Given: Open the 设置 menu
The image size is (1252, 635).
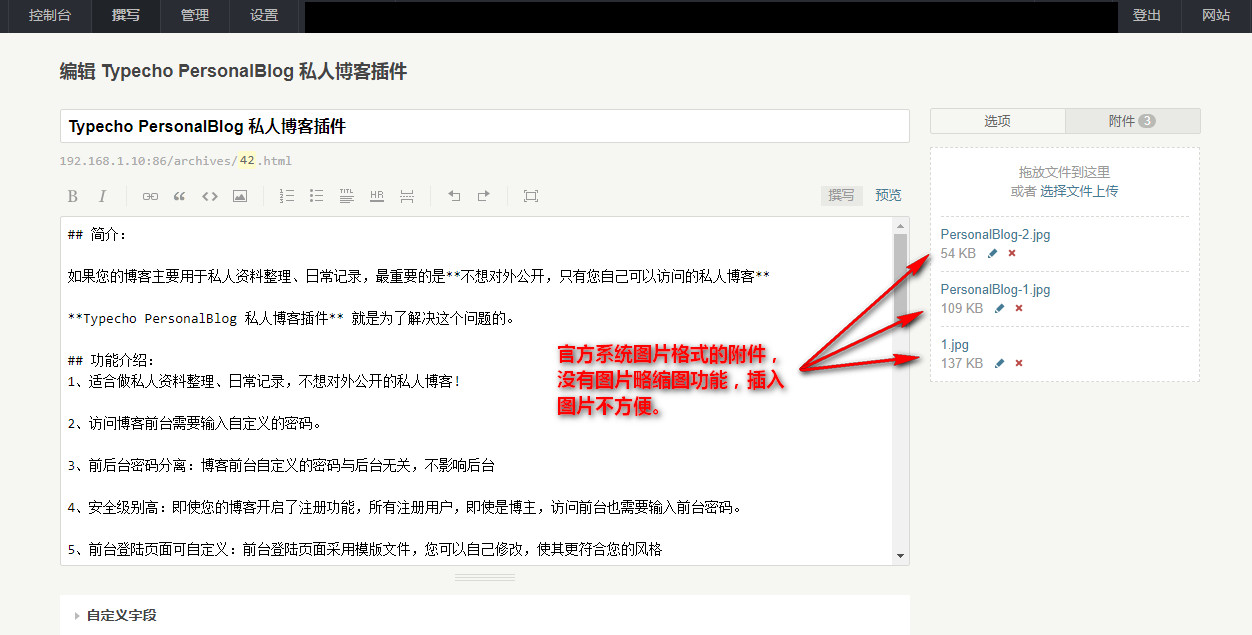Looking at the screenshot, I should pyautogui.click(x=264, y=16).
